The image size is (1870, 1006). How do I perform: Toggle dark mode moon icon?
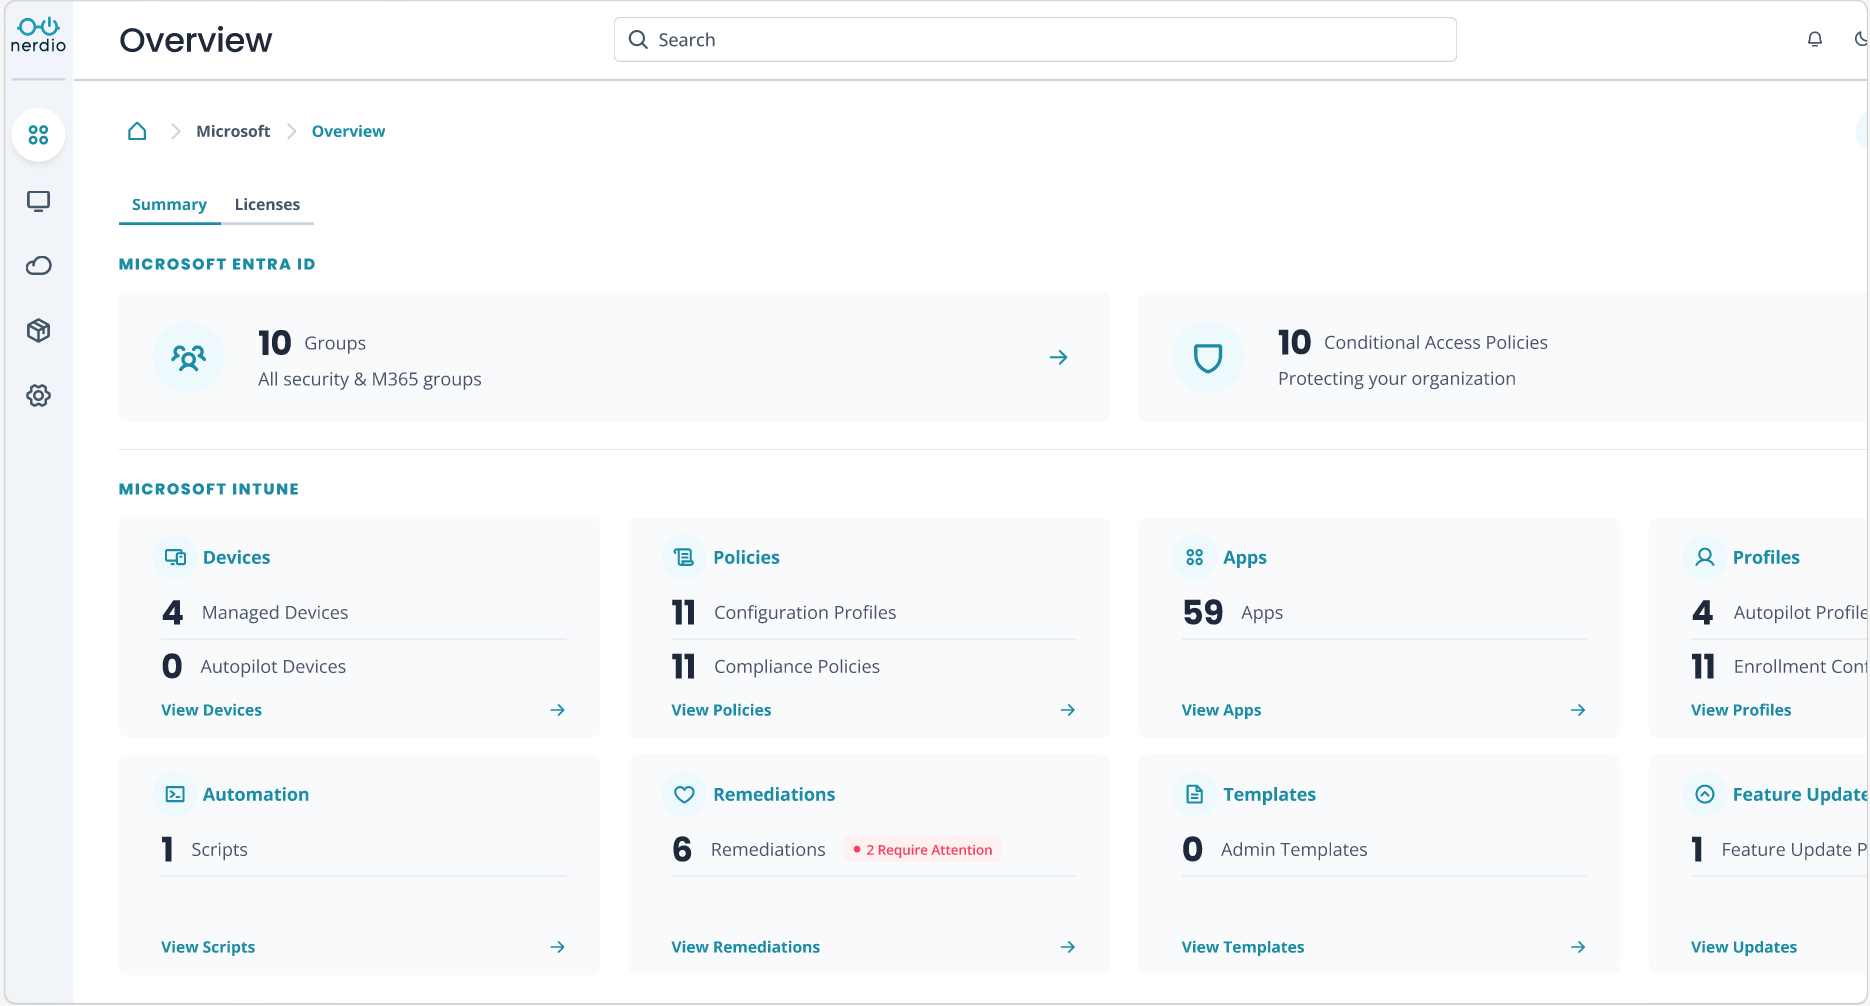[x=1860, y=39]
